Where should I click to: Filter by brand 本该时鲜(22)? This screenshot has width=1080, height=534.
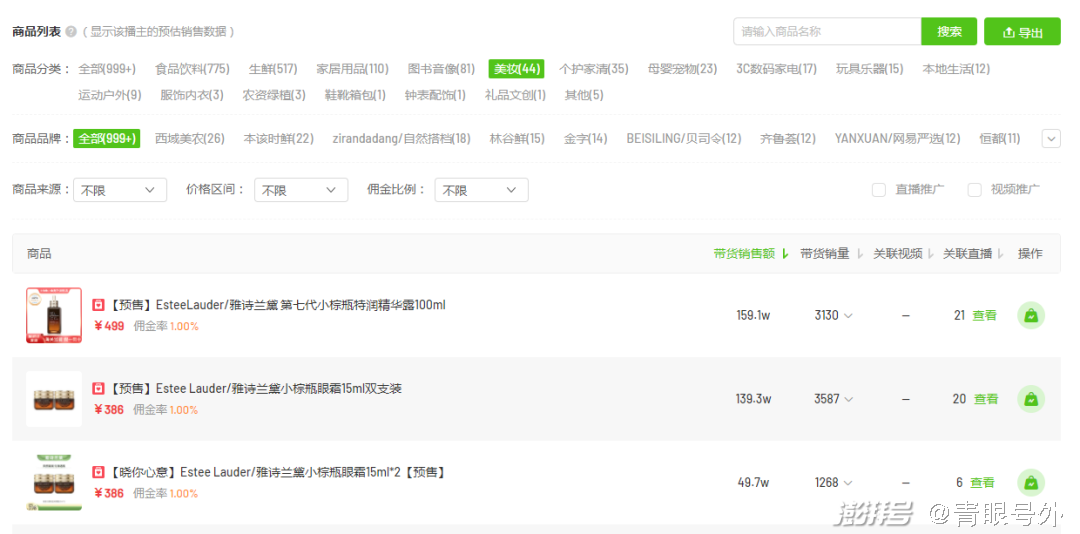click(278, 138)
